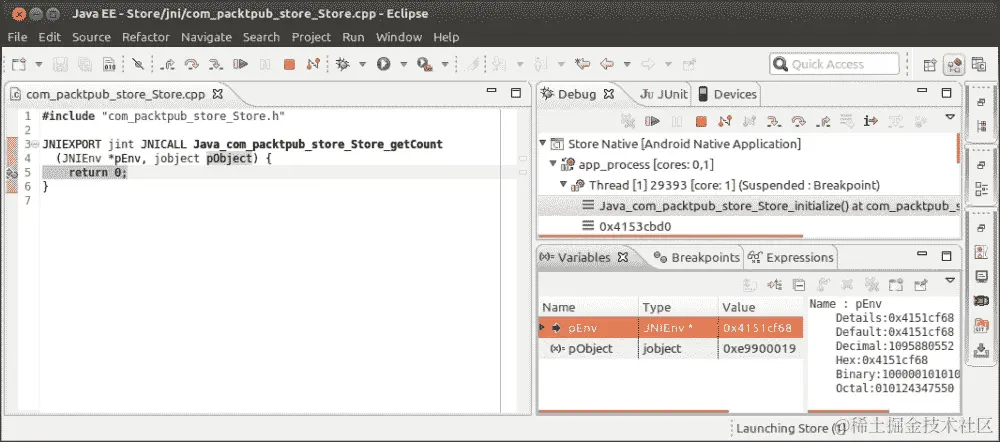This screenshot has width=1000, height=442.
Task: Open the External Tools dropdown arrow
Action: click(x=445, y=64)
